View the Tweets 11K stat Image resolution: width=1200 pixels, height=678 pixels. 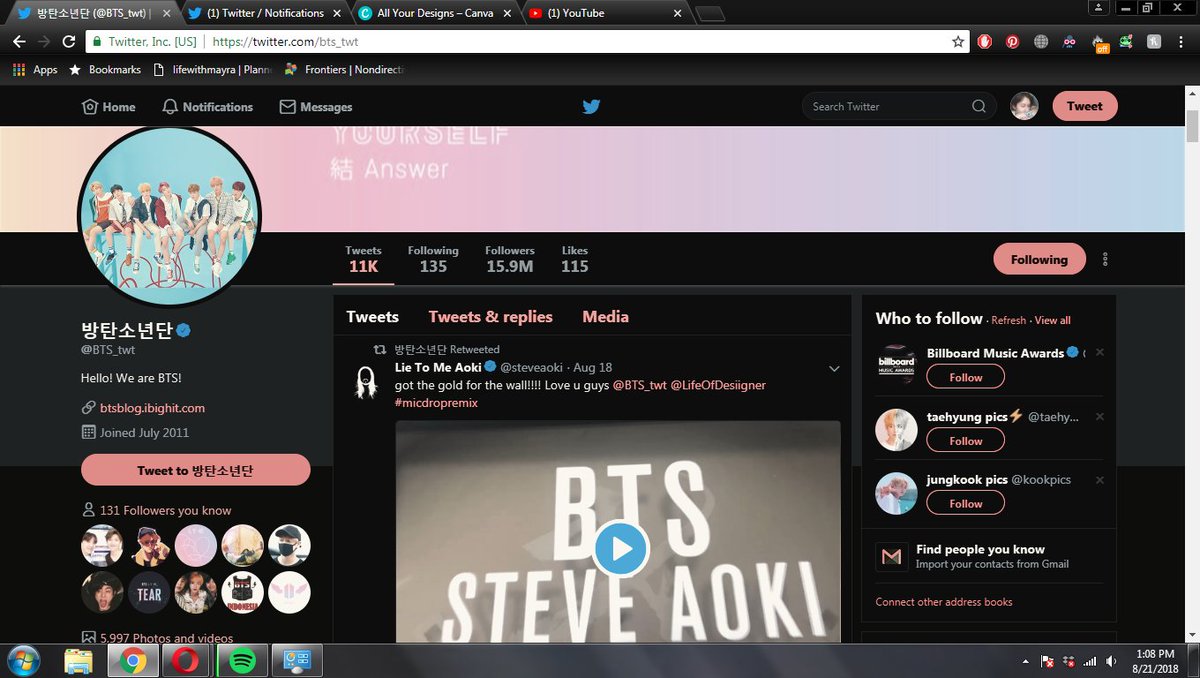point(363,259)
